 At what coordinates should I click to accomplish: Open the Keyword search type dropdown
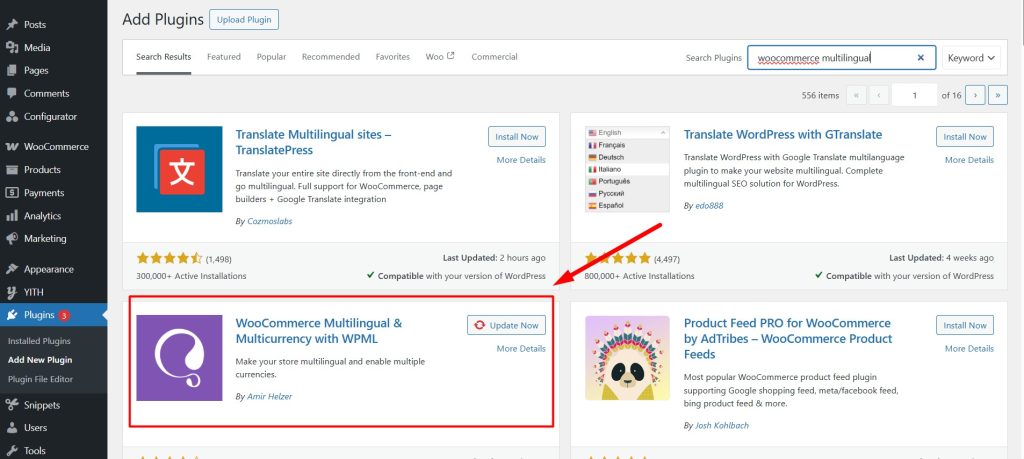point(972,58)
